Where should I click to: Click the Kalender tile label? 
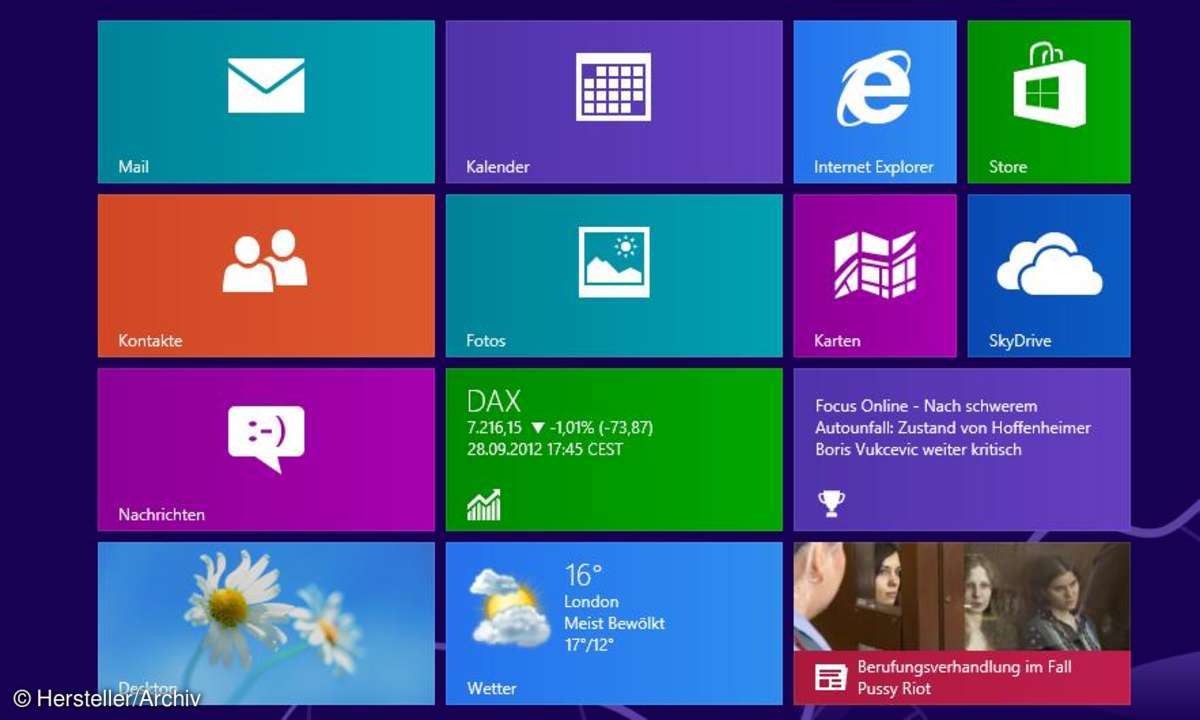click(x=497, y=167)
